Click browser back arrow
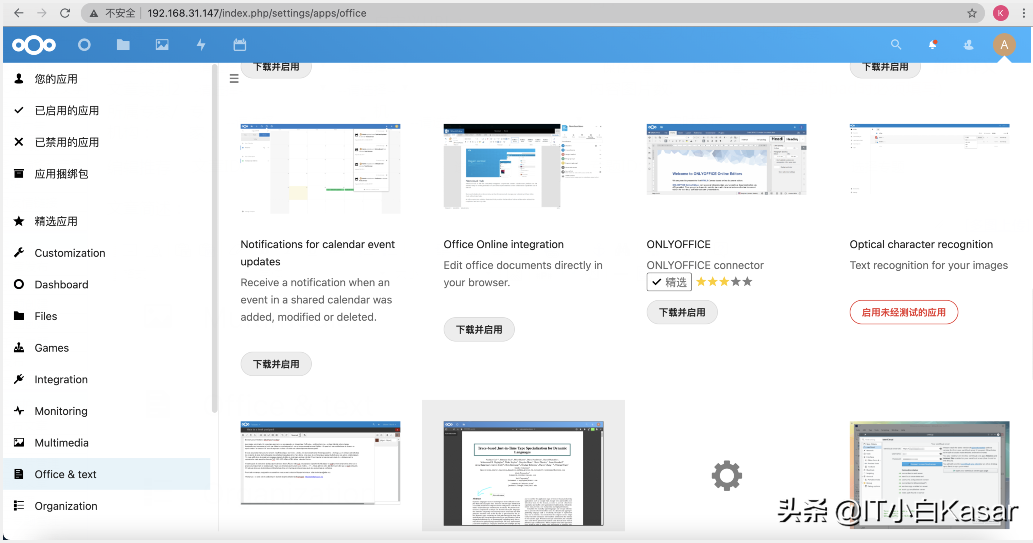 (18, 13)
